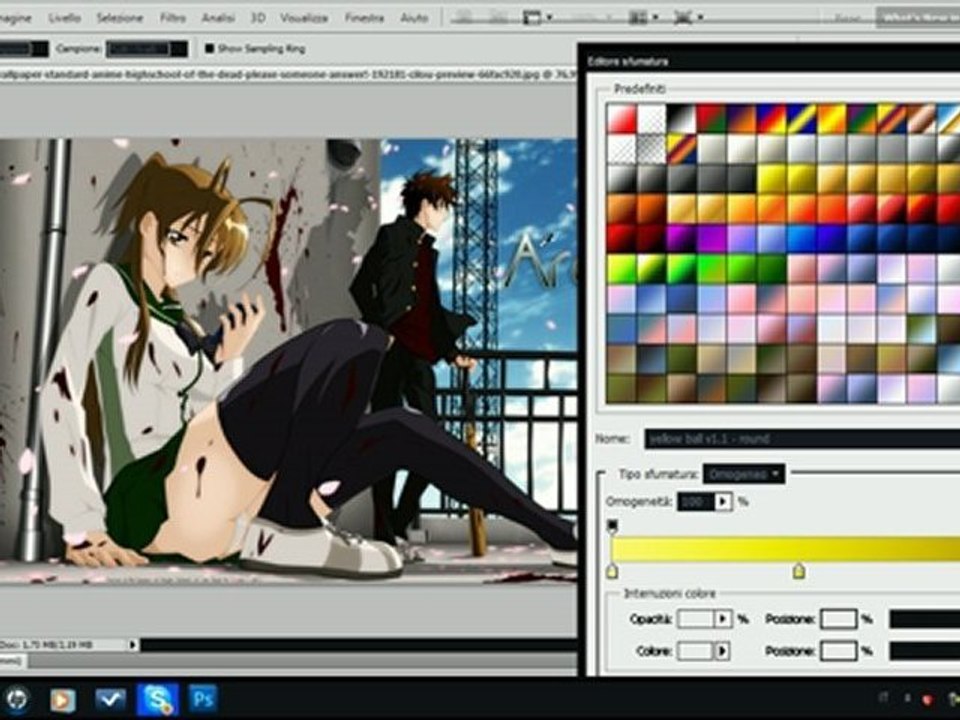The height and width of the screenshot is (720, 960).
Task: Click the Omogeneità percentage field
Action: tap(696, 501)
